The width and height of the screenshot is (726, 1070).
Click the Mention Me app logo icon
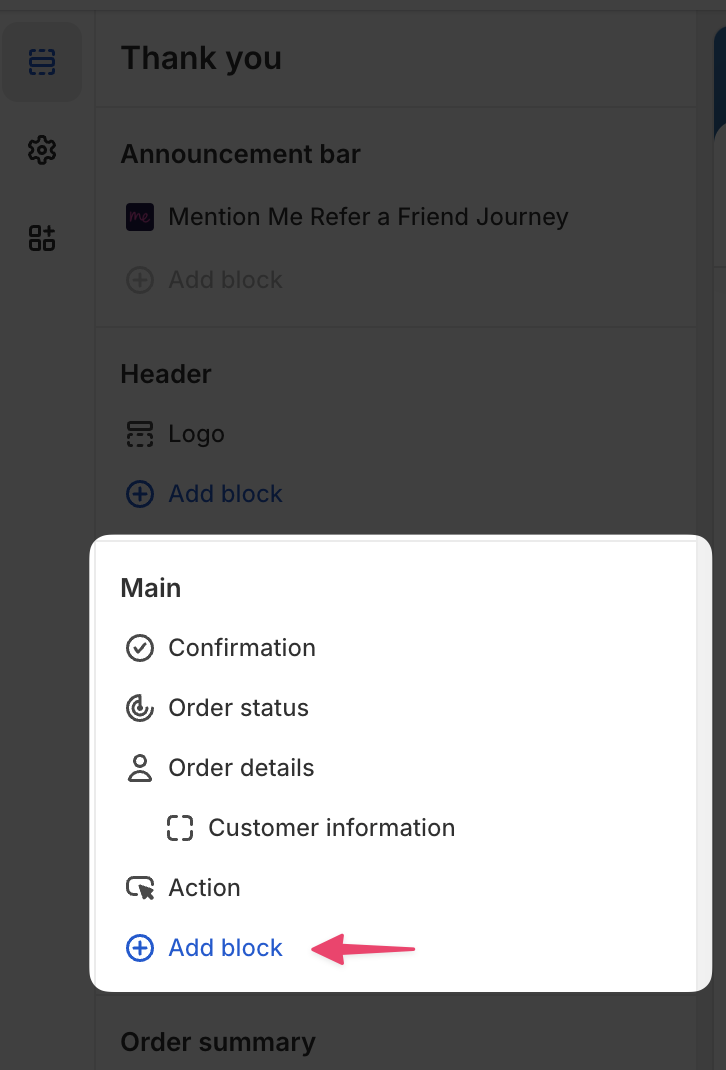[140, 217]
